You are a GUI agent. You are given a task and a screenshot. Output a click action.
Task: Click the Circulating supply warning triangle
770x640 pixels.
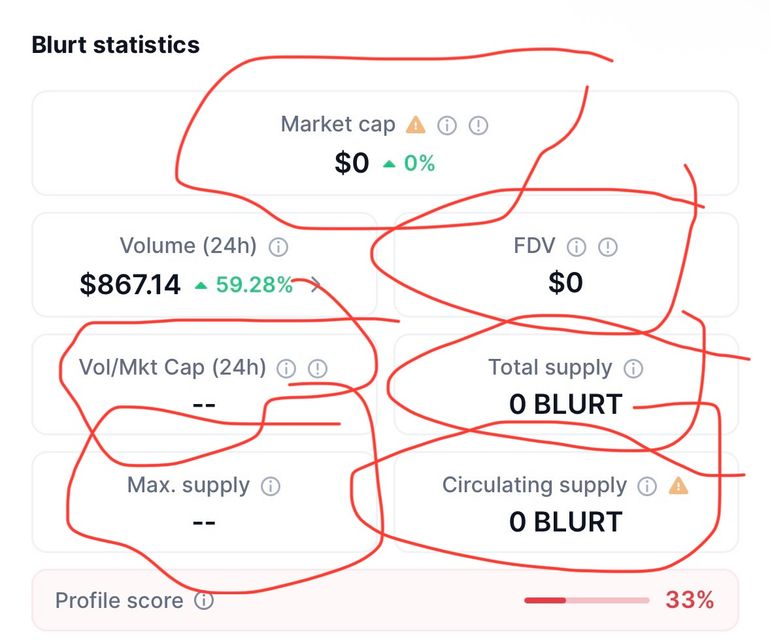[679, 486]
